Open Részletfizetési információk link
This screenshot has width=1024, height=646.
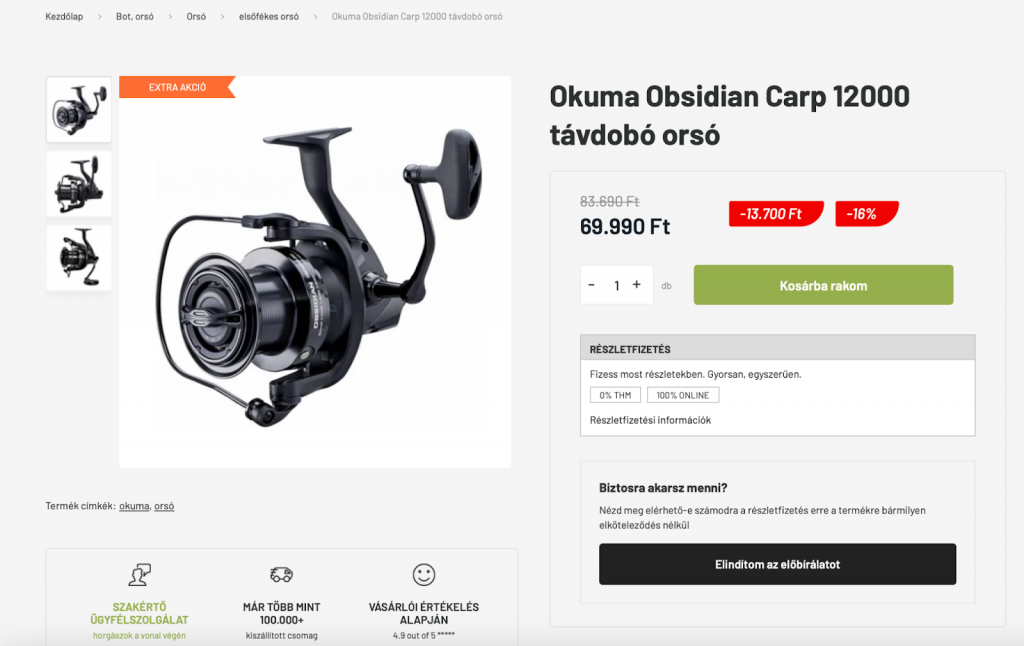(650, 420)
